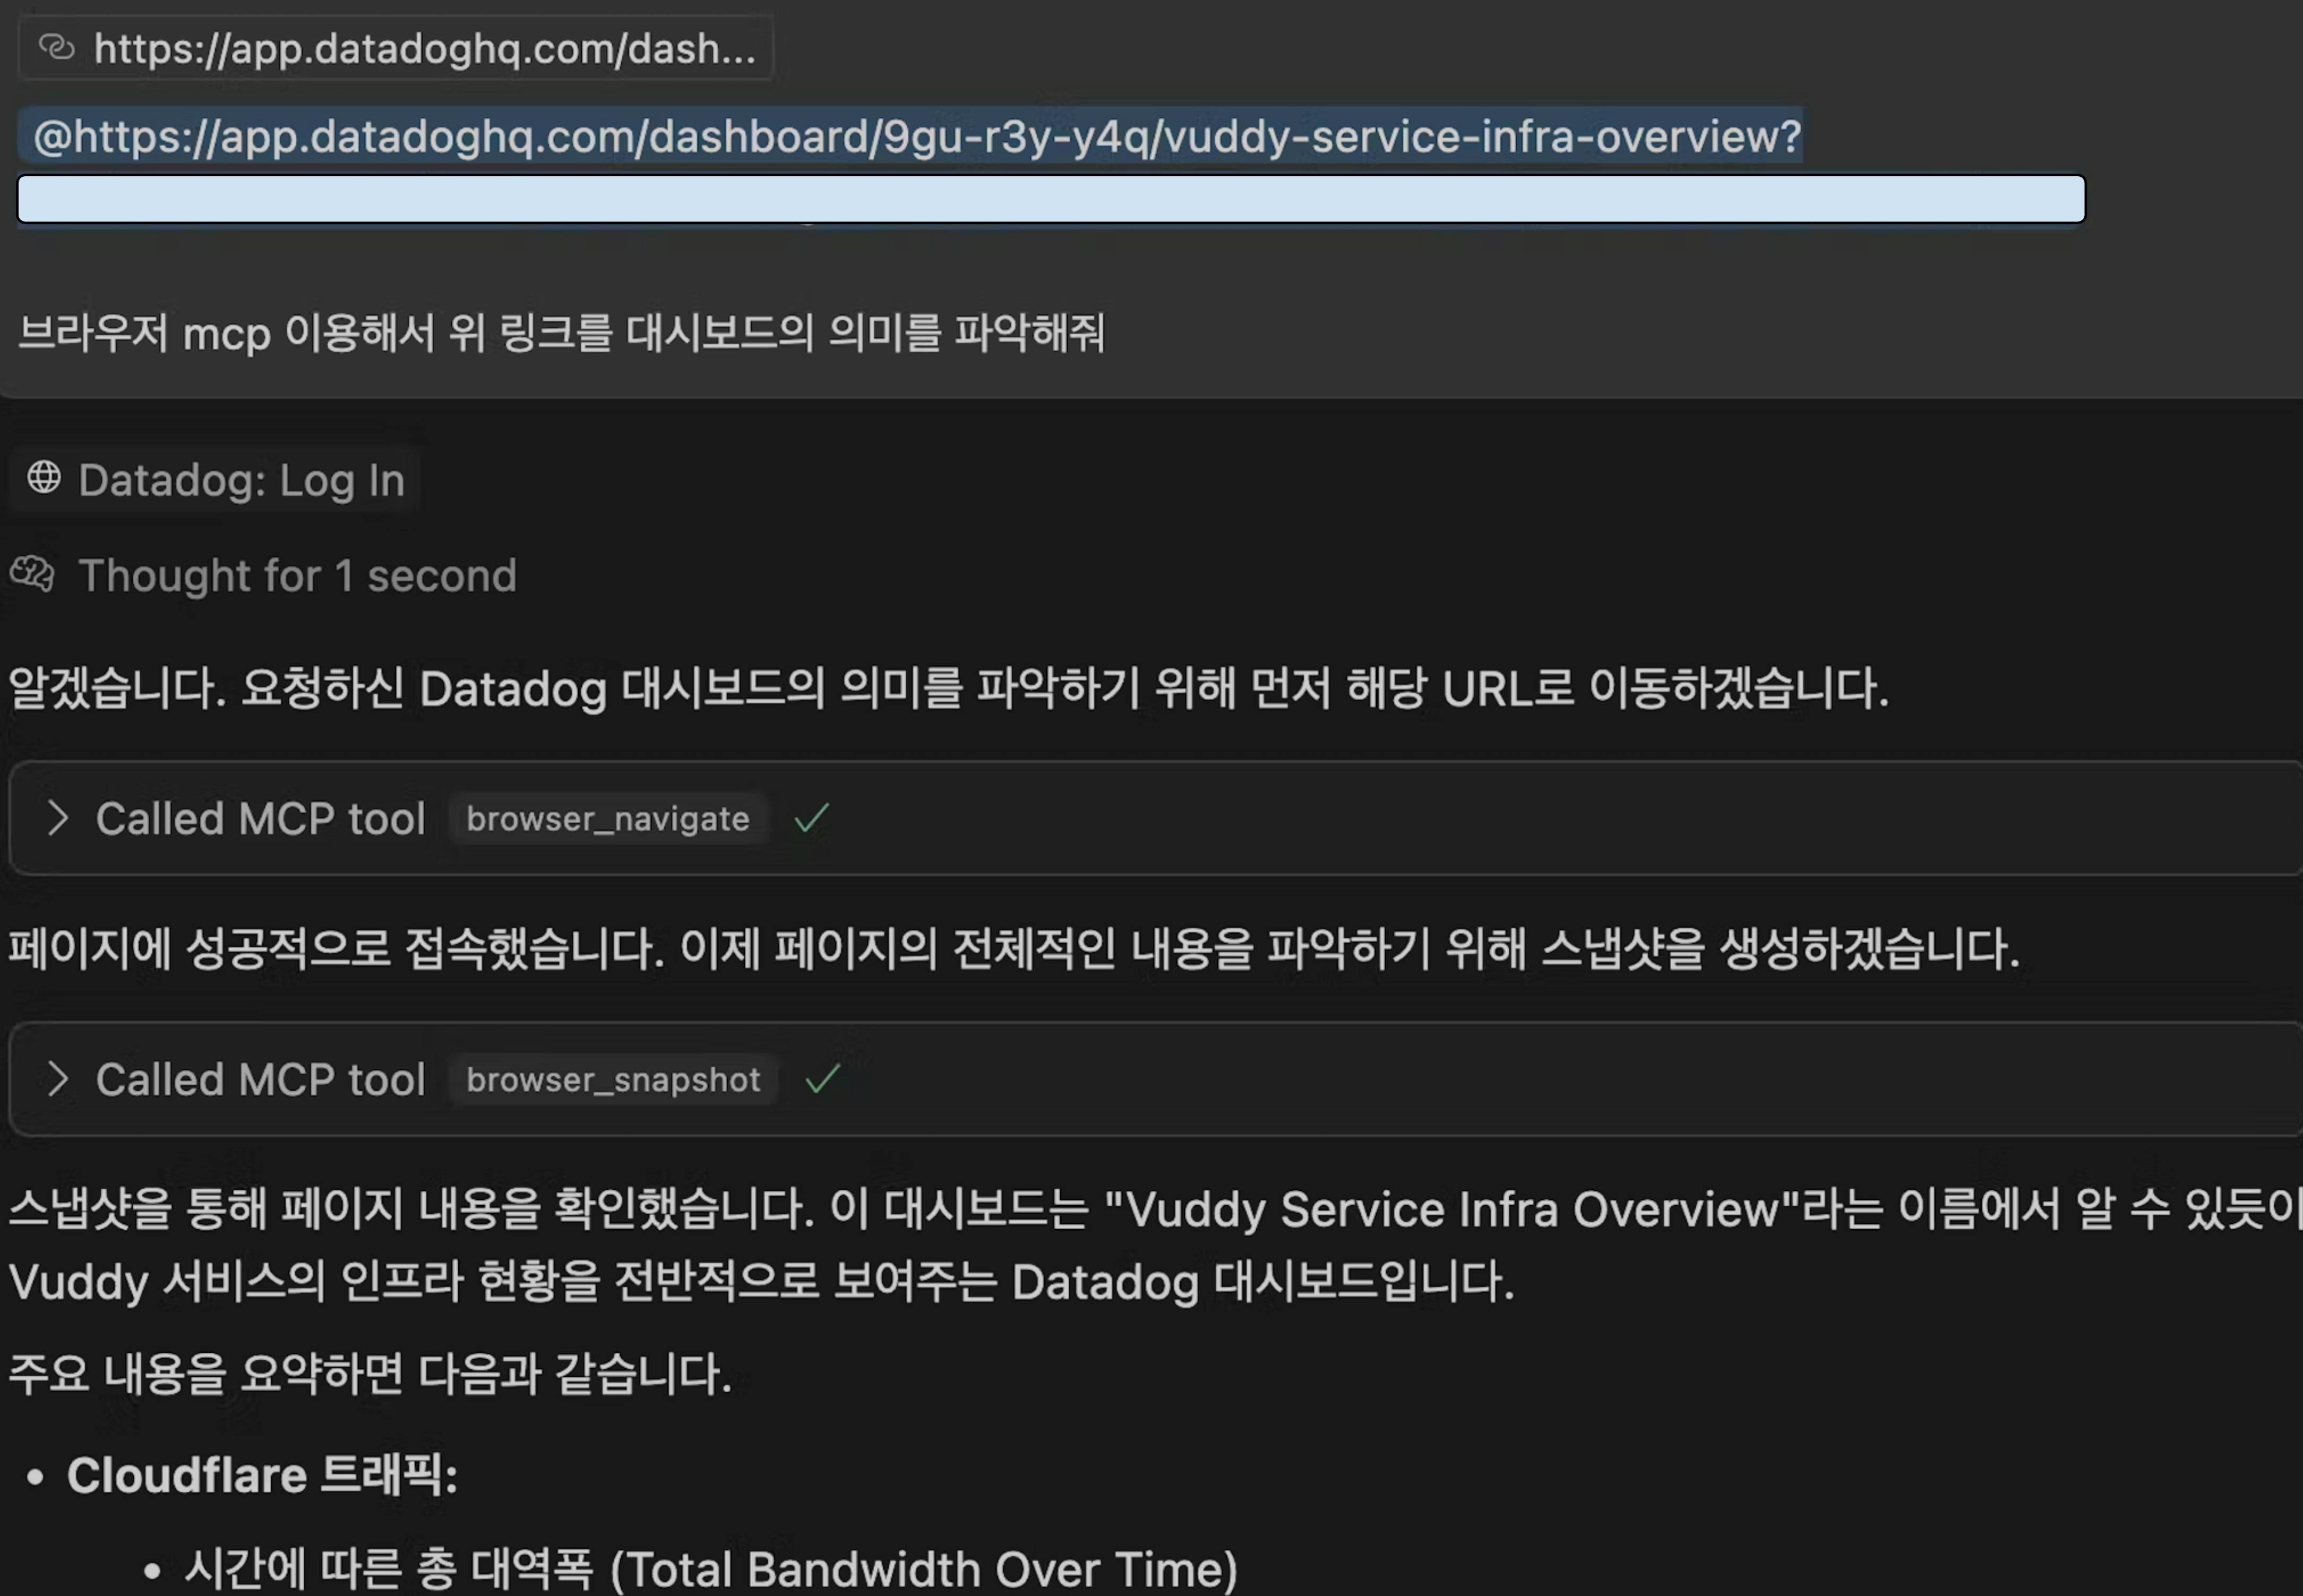Click the globe icon beside Datadog: Log In
Viewport: 2303px width, 1596px height.
(44, 478)
